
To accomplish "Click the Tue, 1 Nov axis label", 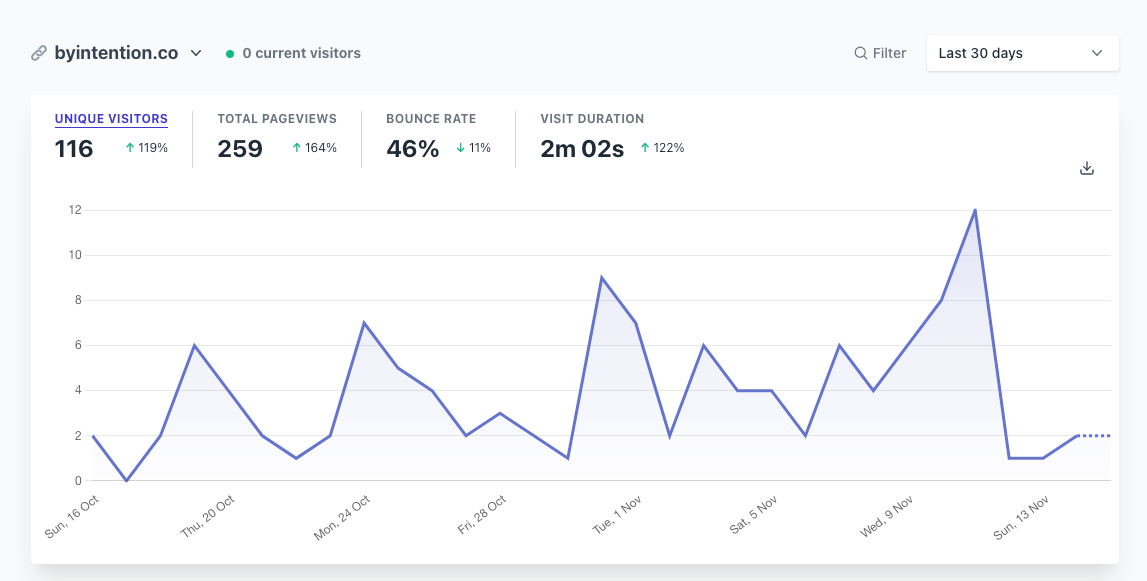I will coord(617,514).
